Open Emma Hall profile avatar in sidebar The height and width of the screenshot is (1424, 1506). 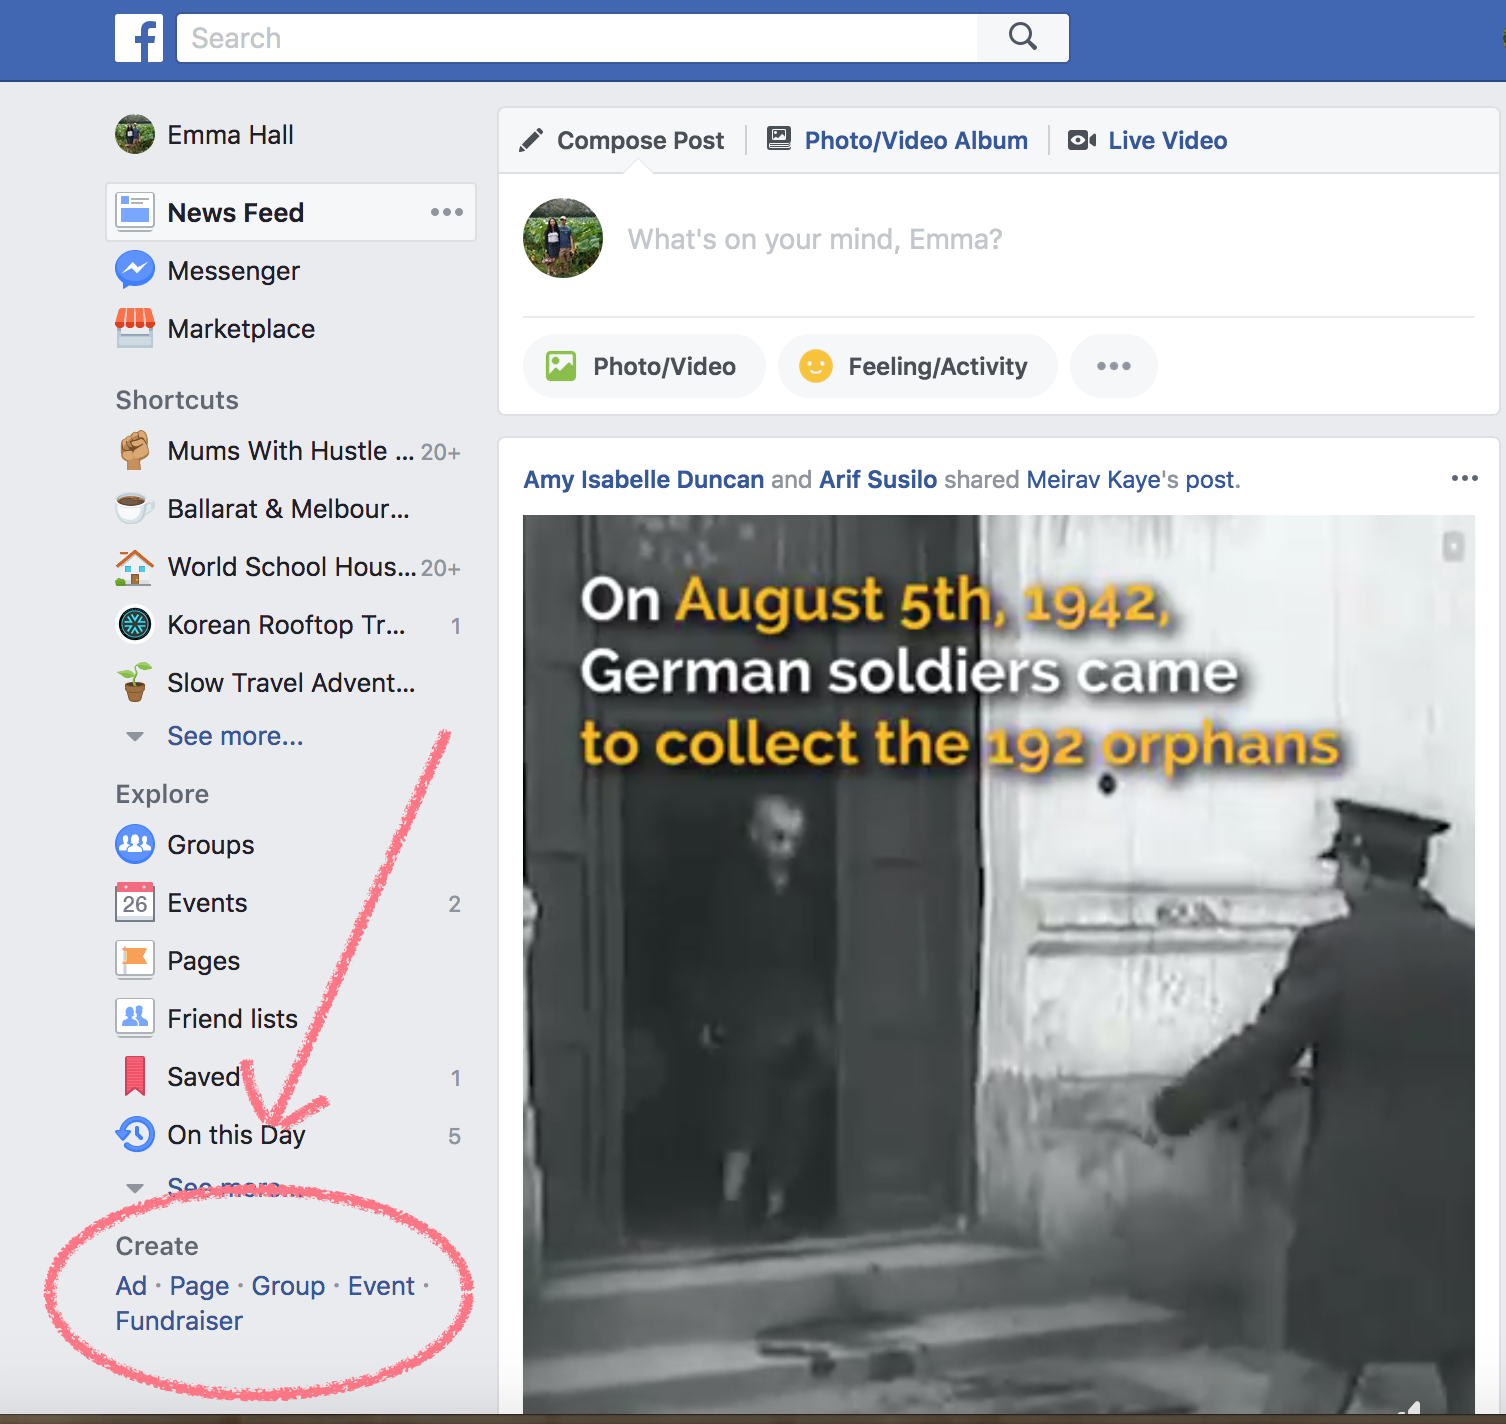(x=135, y=134)
